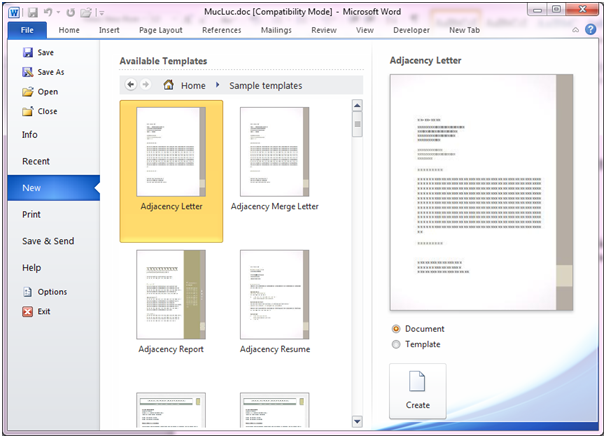Switch to the View tab
This screenshot has width=605, height=436.
coord(365,30)
